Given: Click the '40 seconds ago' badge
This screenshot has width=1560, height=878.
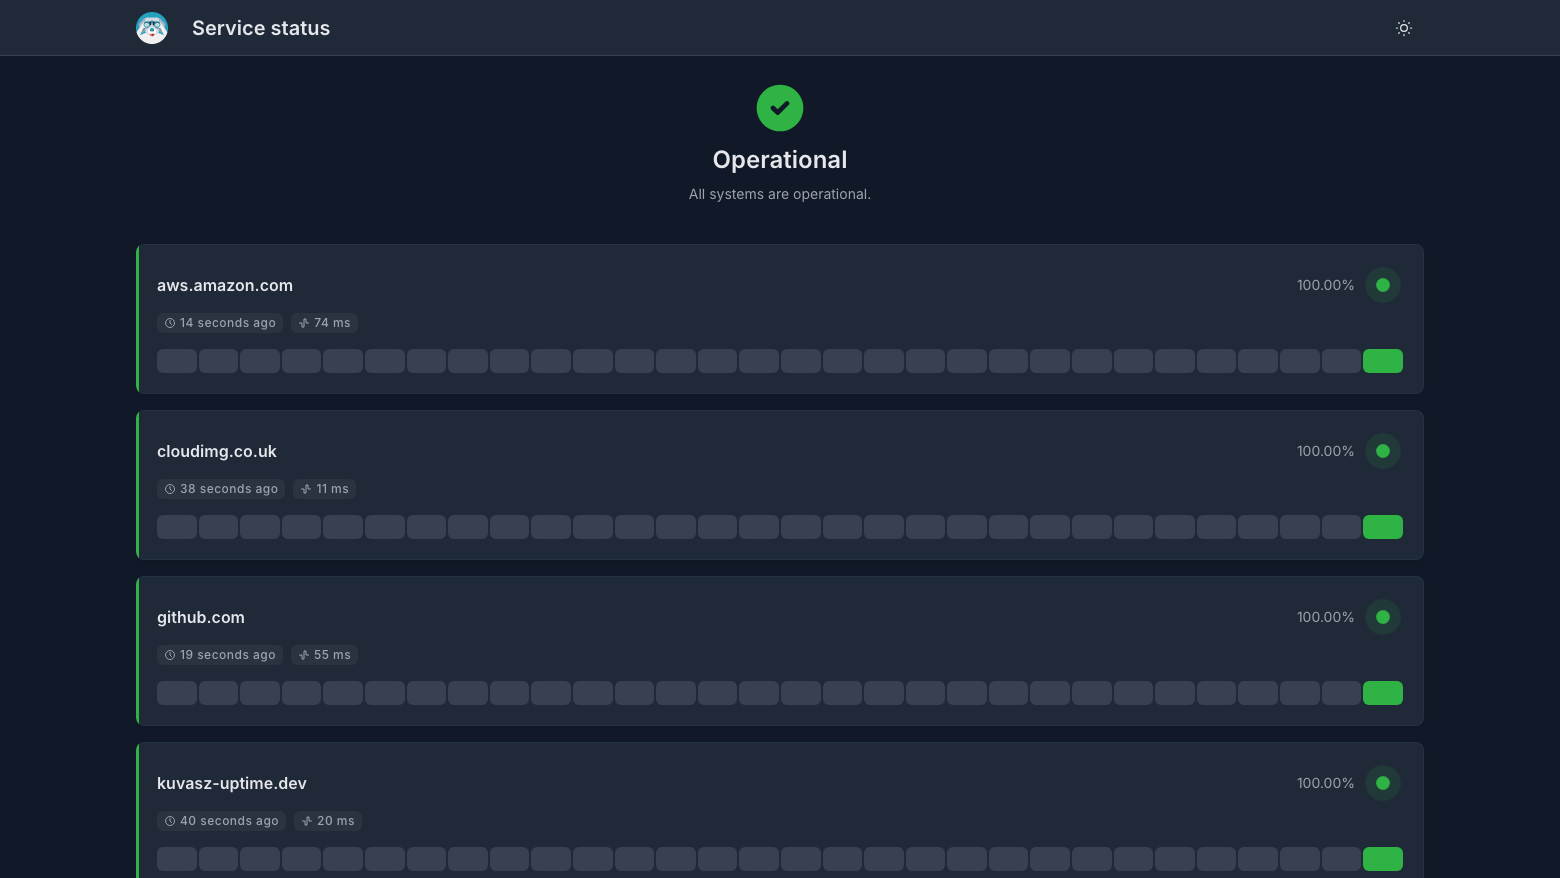Looking at the screenshot, I should [221, 821].
